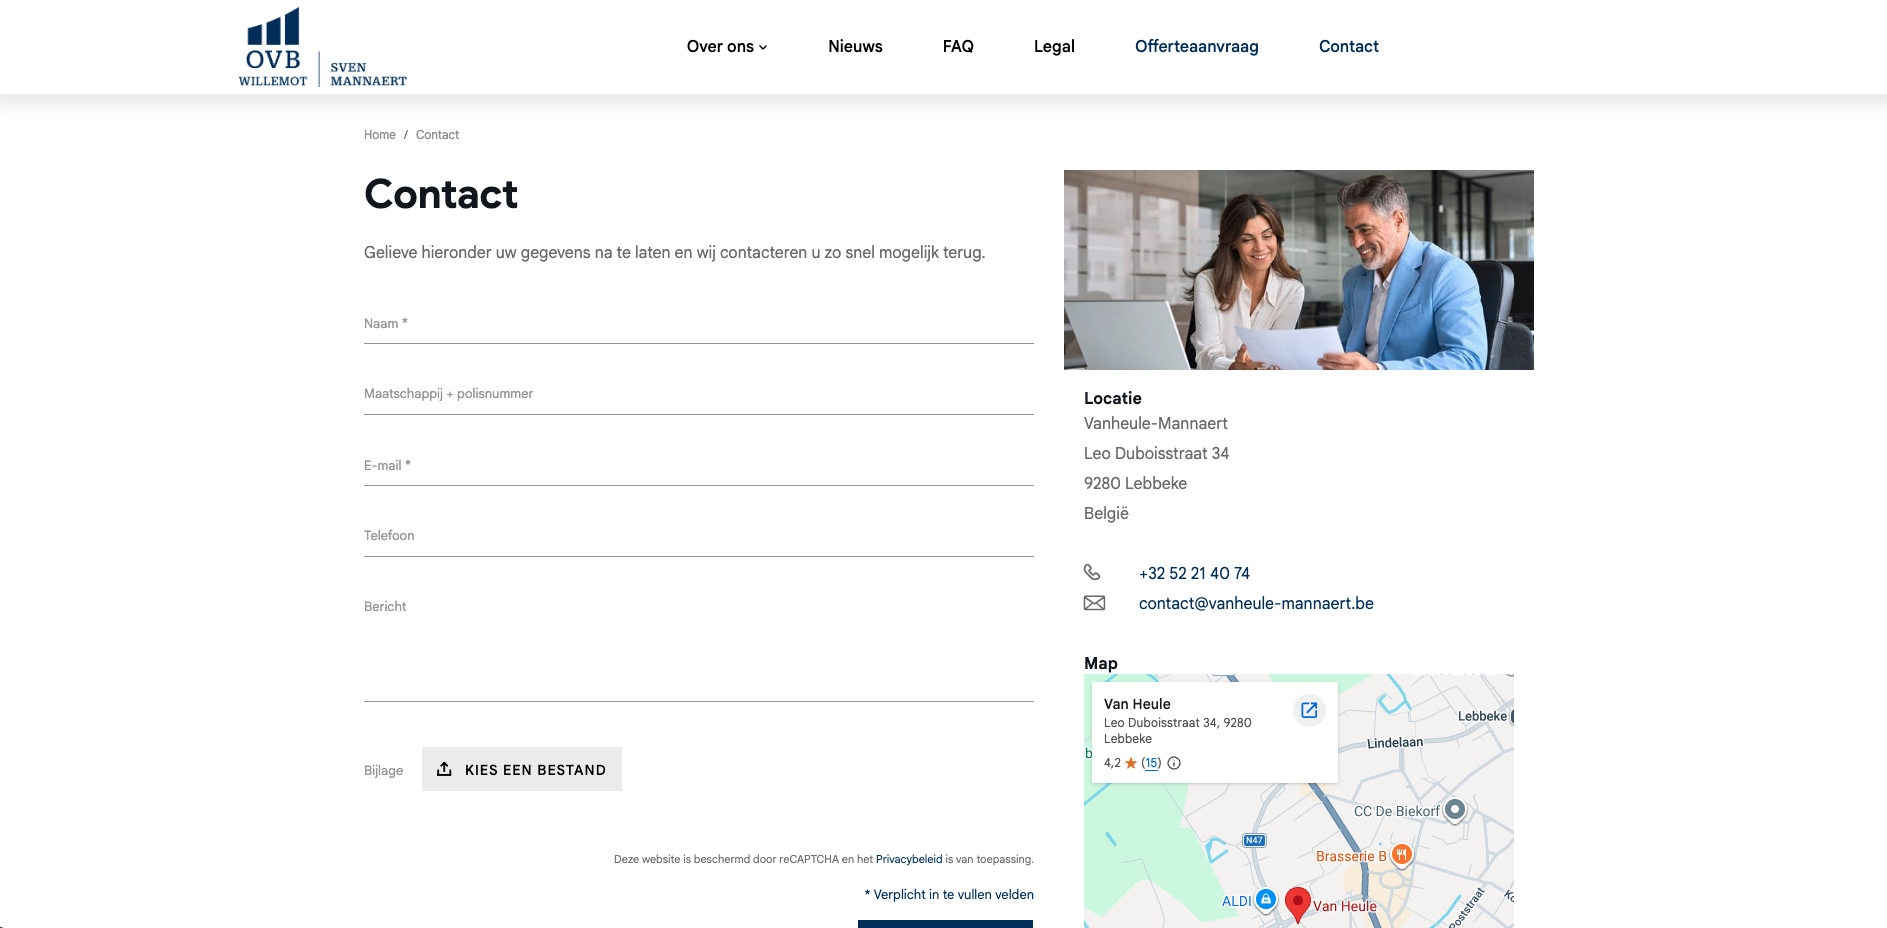
Task: Select the Brasserie B restaurant marker
Action: point(1402,854)
